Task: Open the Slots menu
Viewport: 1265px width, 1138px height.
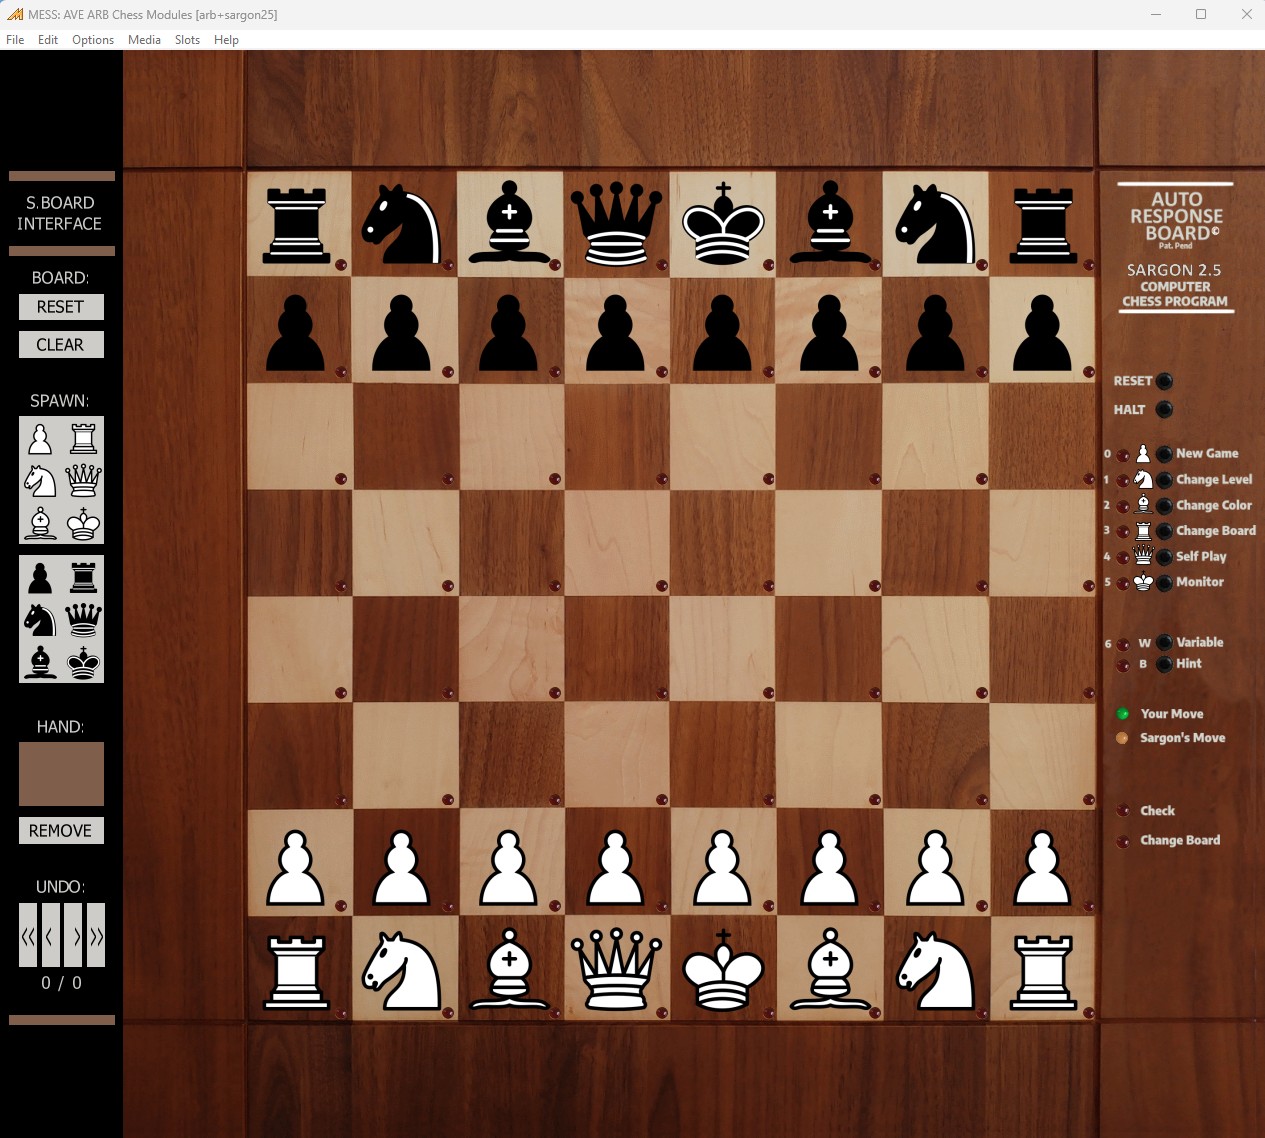Action: tap(187, 40)
